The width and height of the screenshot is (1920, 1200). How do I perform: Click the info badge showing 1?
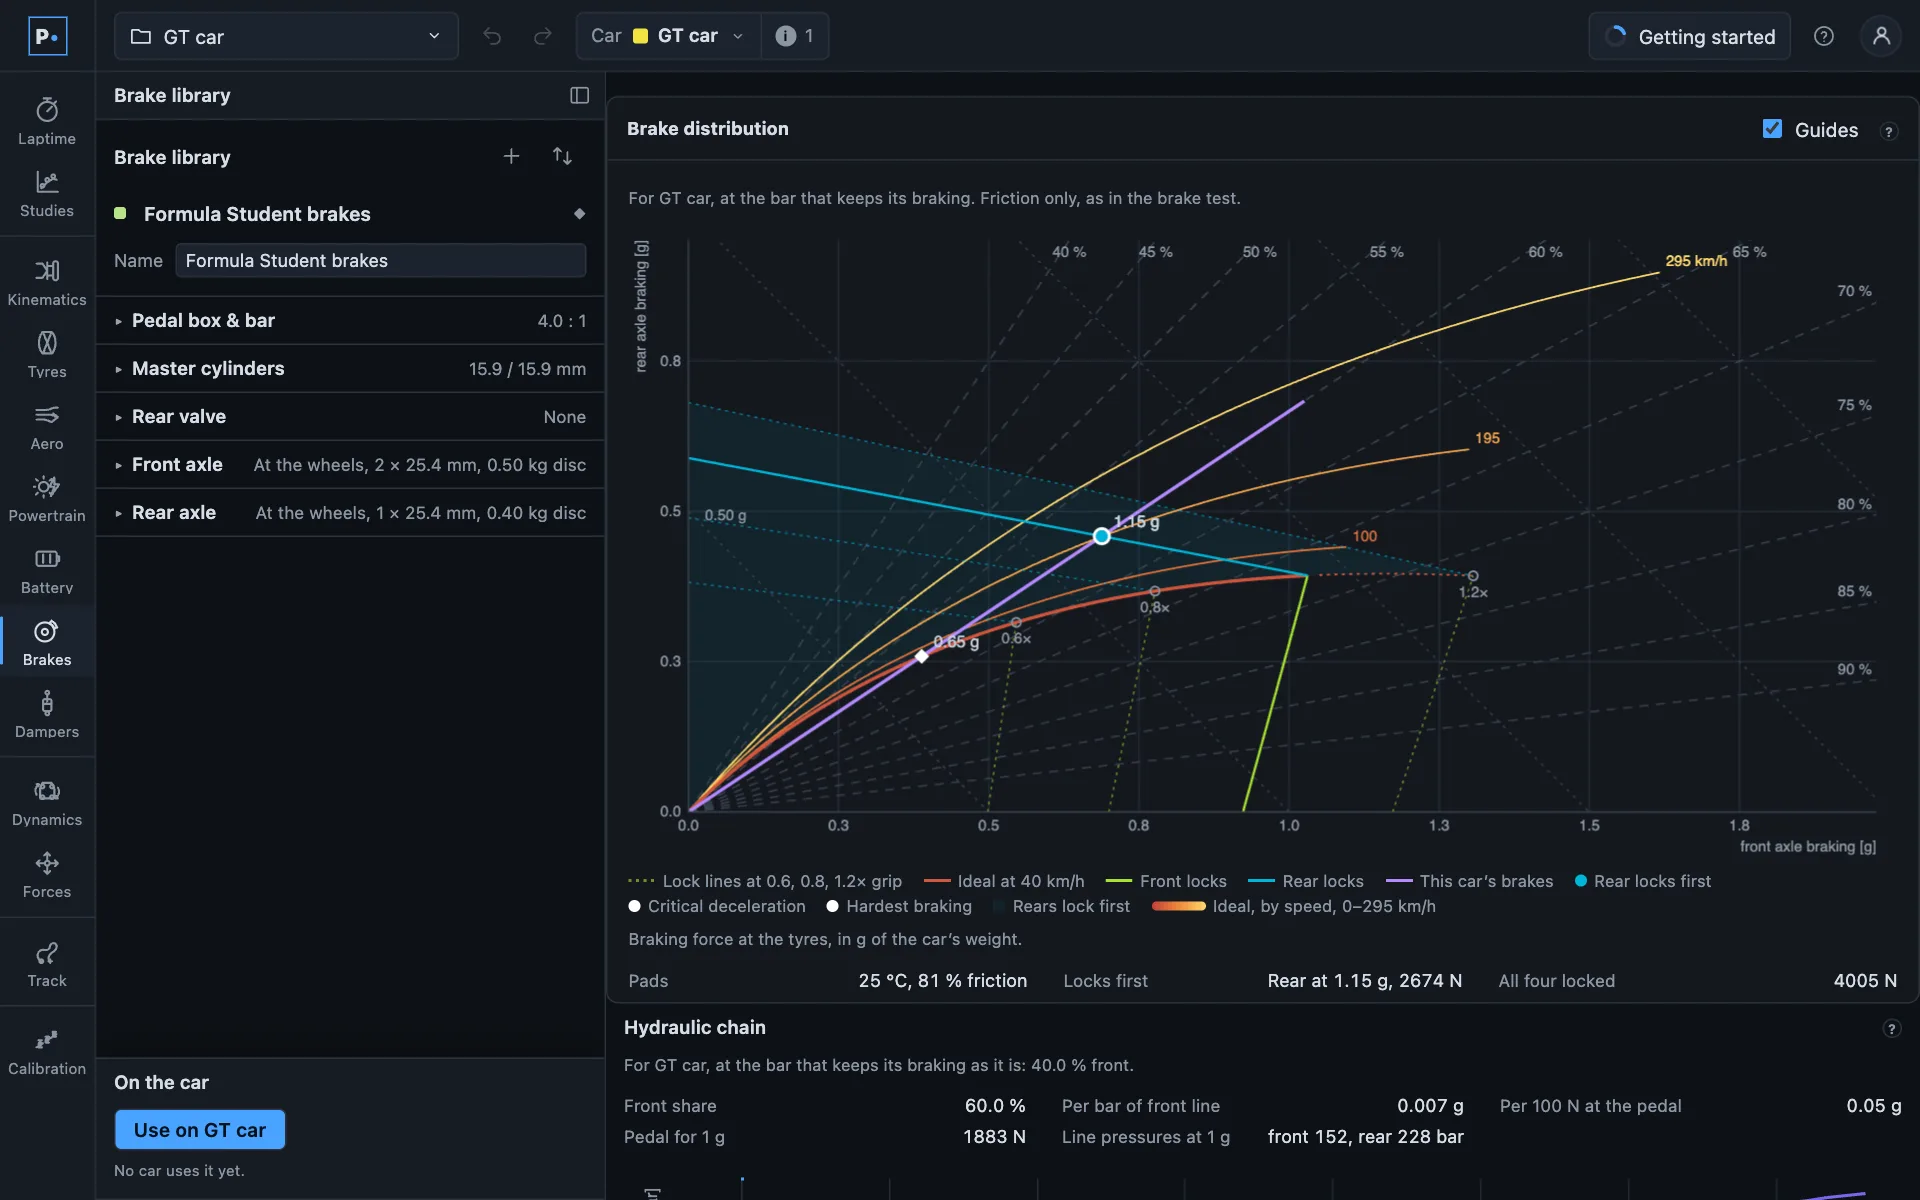coord(795,36)
